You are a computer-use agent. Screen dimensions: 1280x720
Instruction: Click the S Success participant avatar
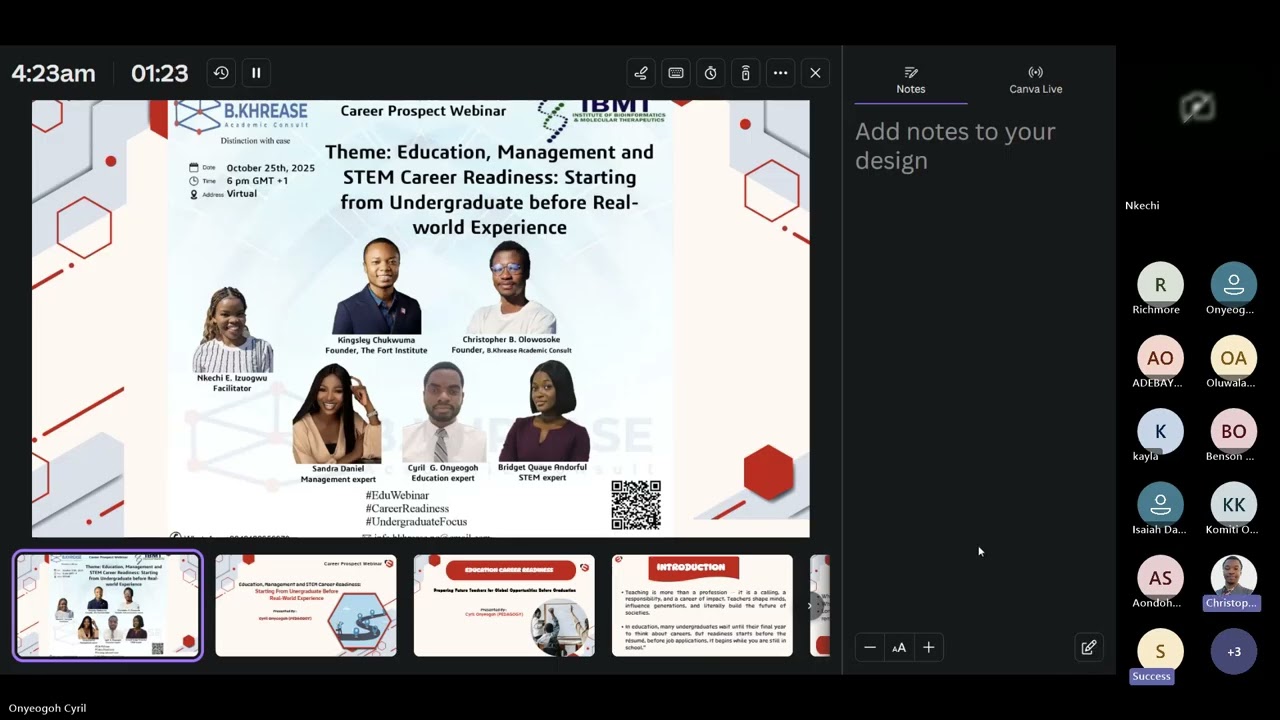click(1160, 651)
